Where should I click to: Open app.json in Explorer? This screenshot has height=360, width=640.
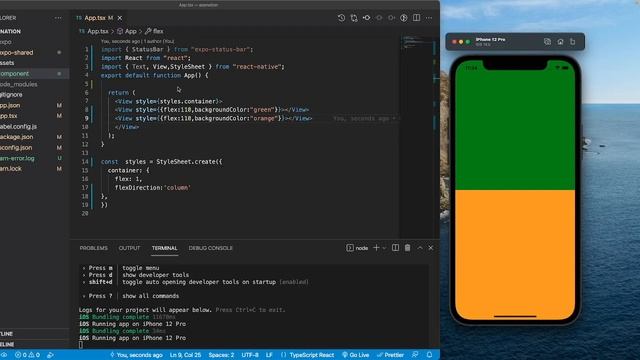[33, 105]
